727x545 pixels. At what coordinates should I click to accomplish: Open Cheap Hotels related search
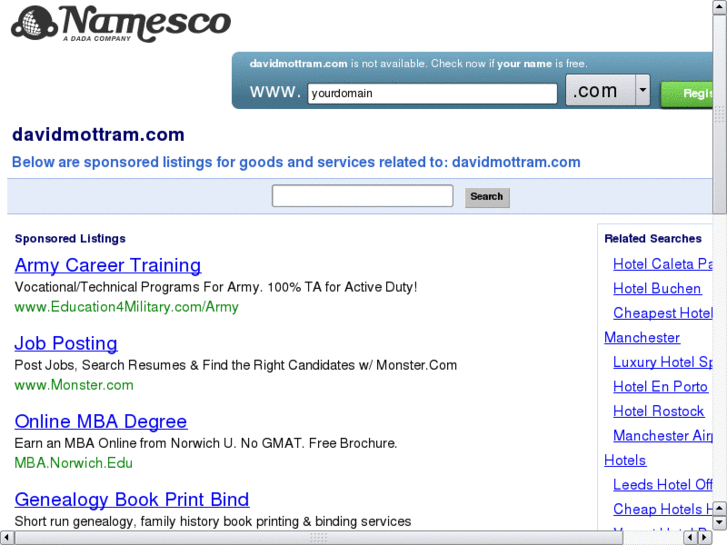(663, 509)
